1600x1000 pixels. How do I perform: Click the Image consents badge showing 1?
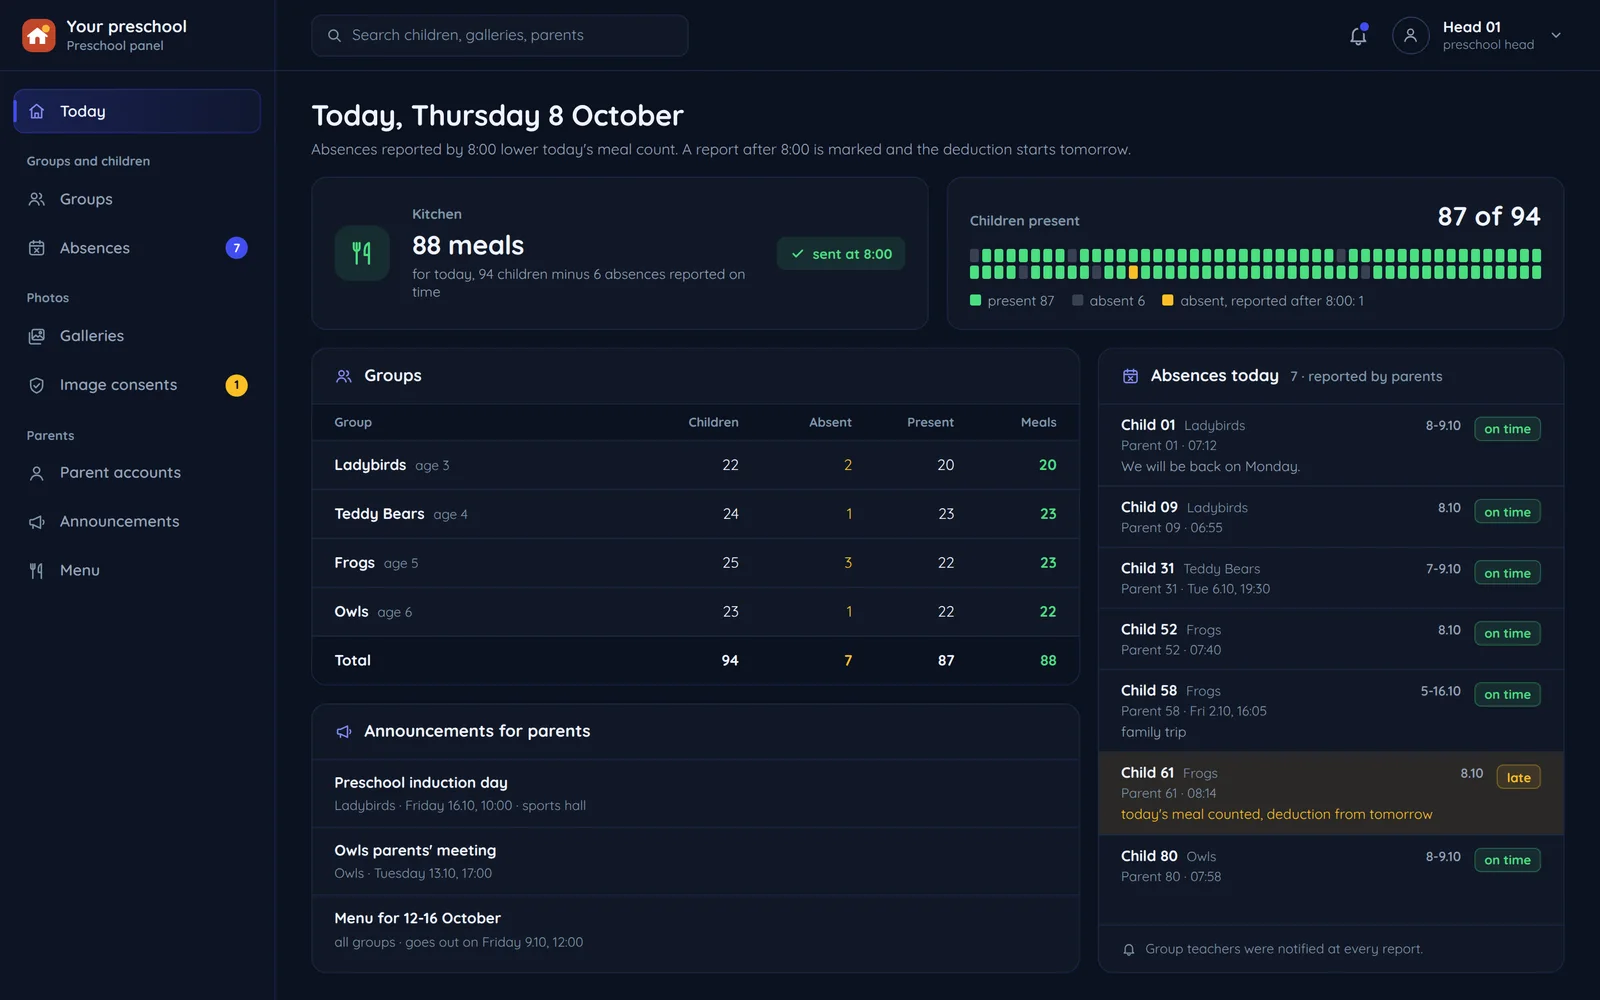(x=236, y=385)
